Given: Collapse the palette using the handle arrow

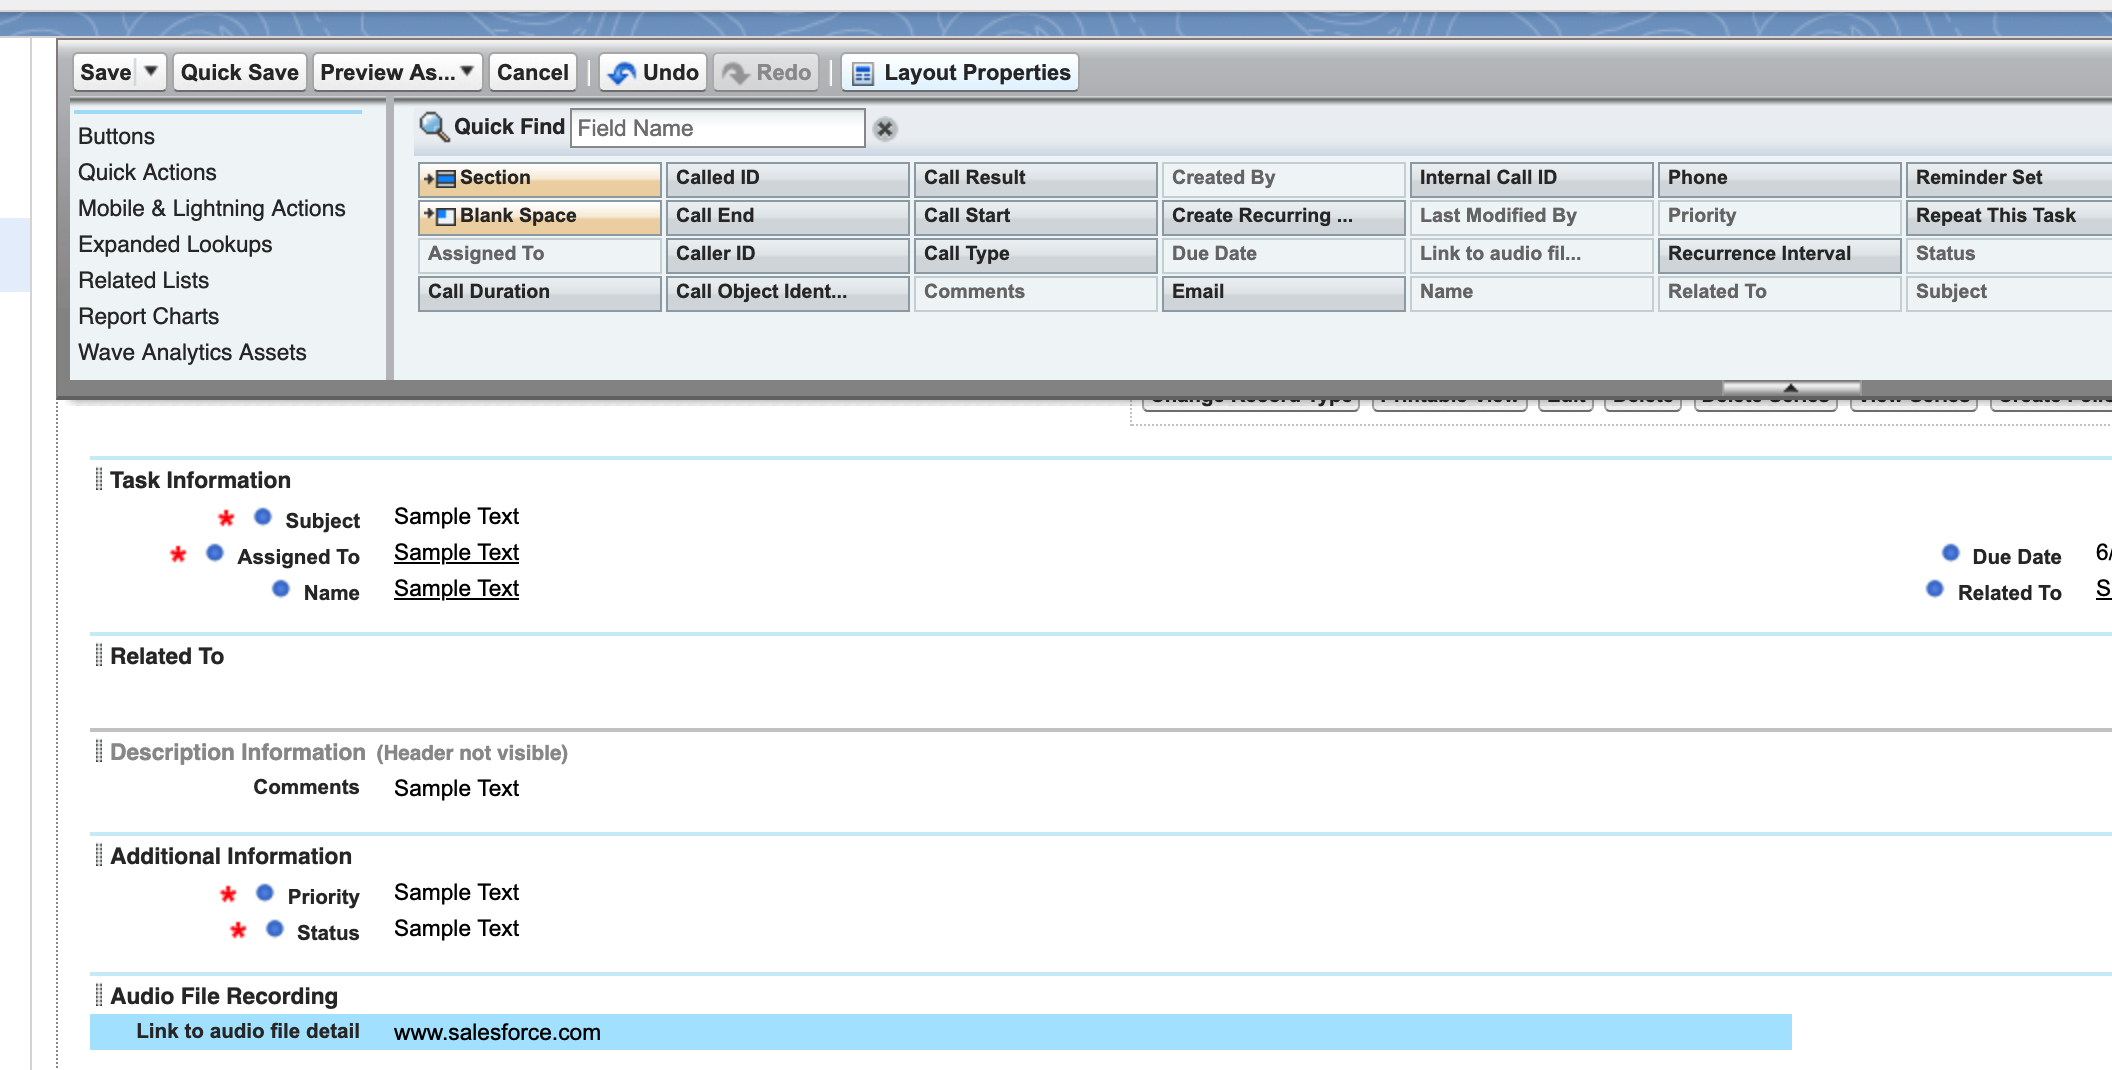Looking at the screenshot, I should tap(1791, 387).
